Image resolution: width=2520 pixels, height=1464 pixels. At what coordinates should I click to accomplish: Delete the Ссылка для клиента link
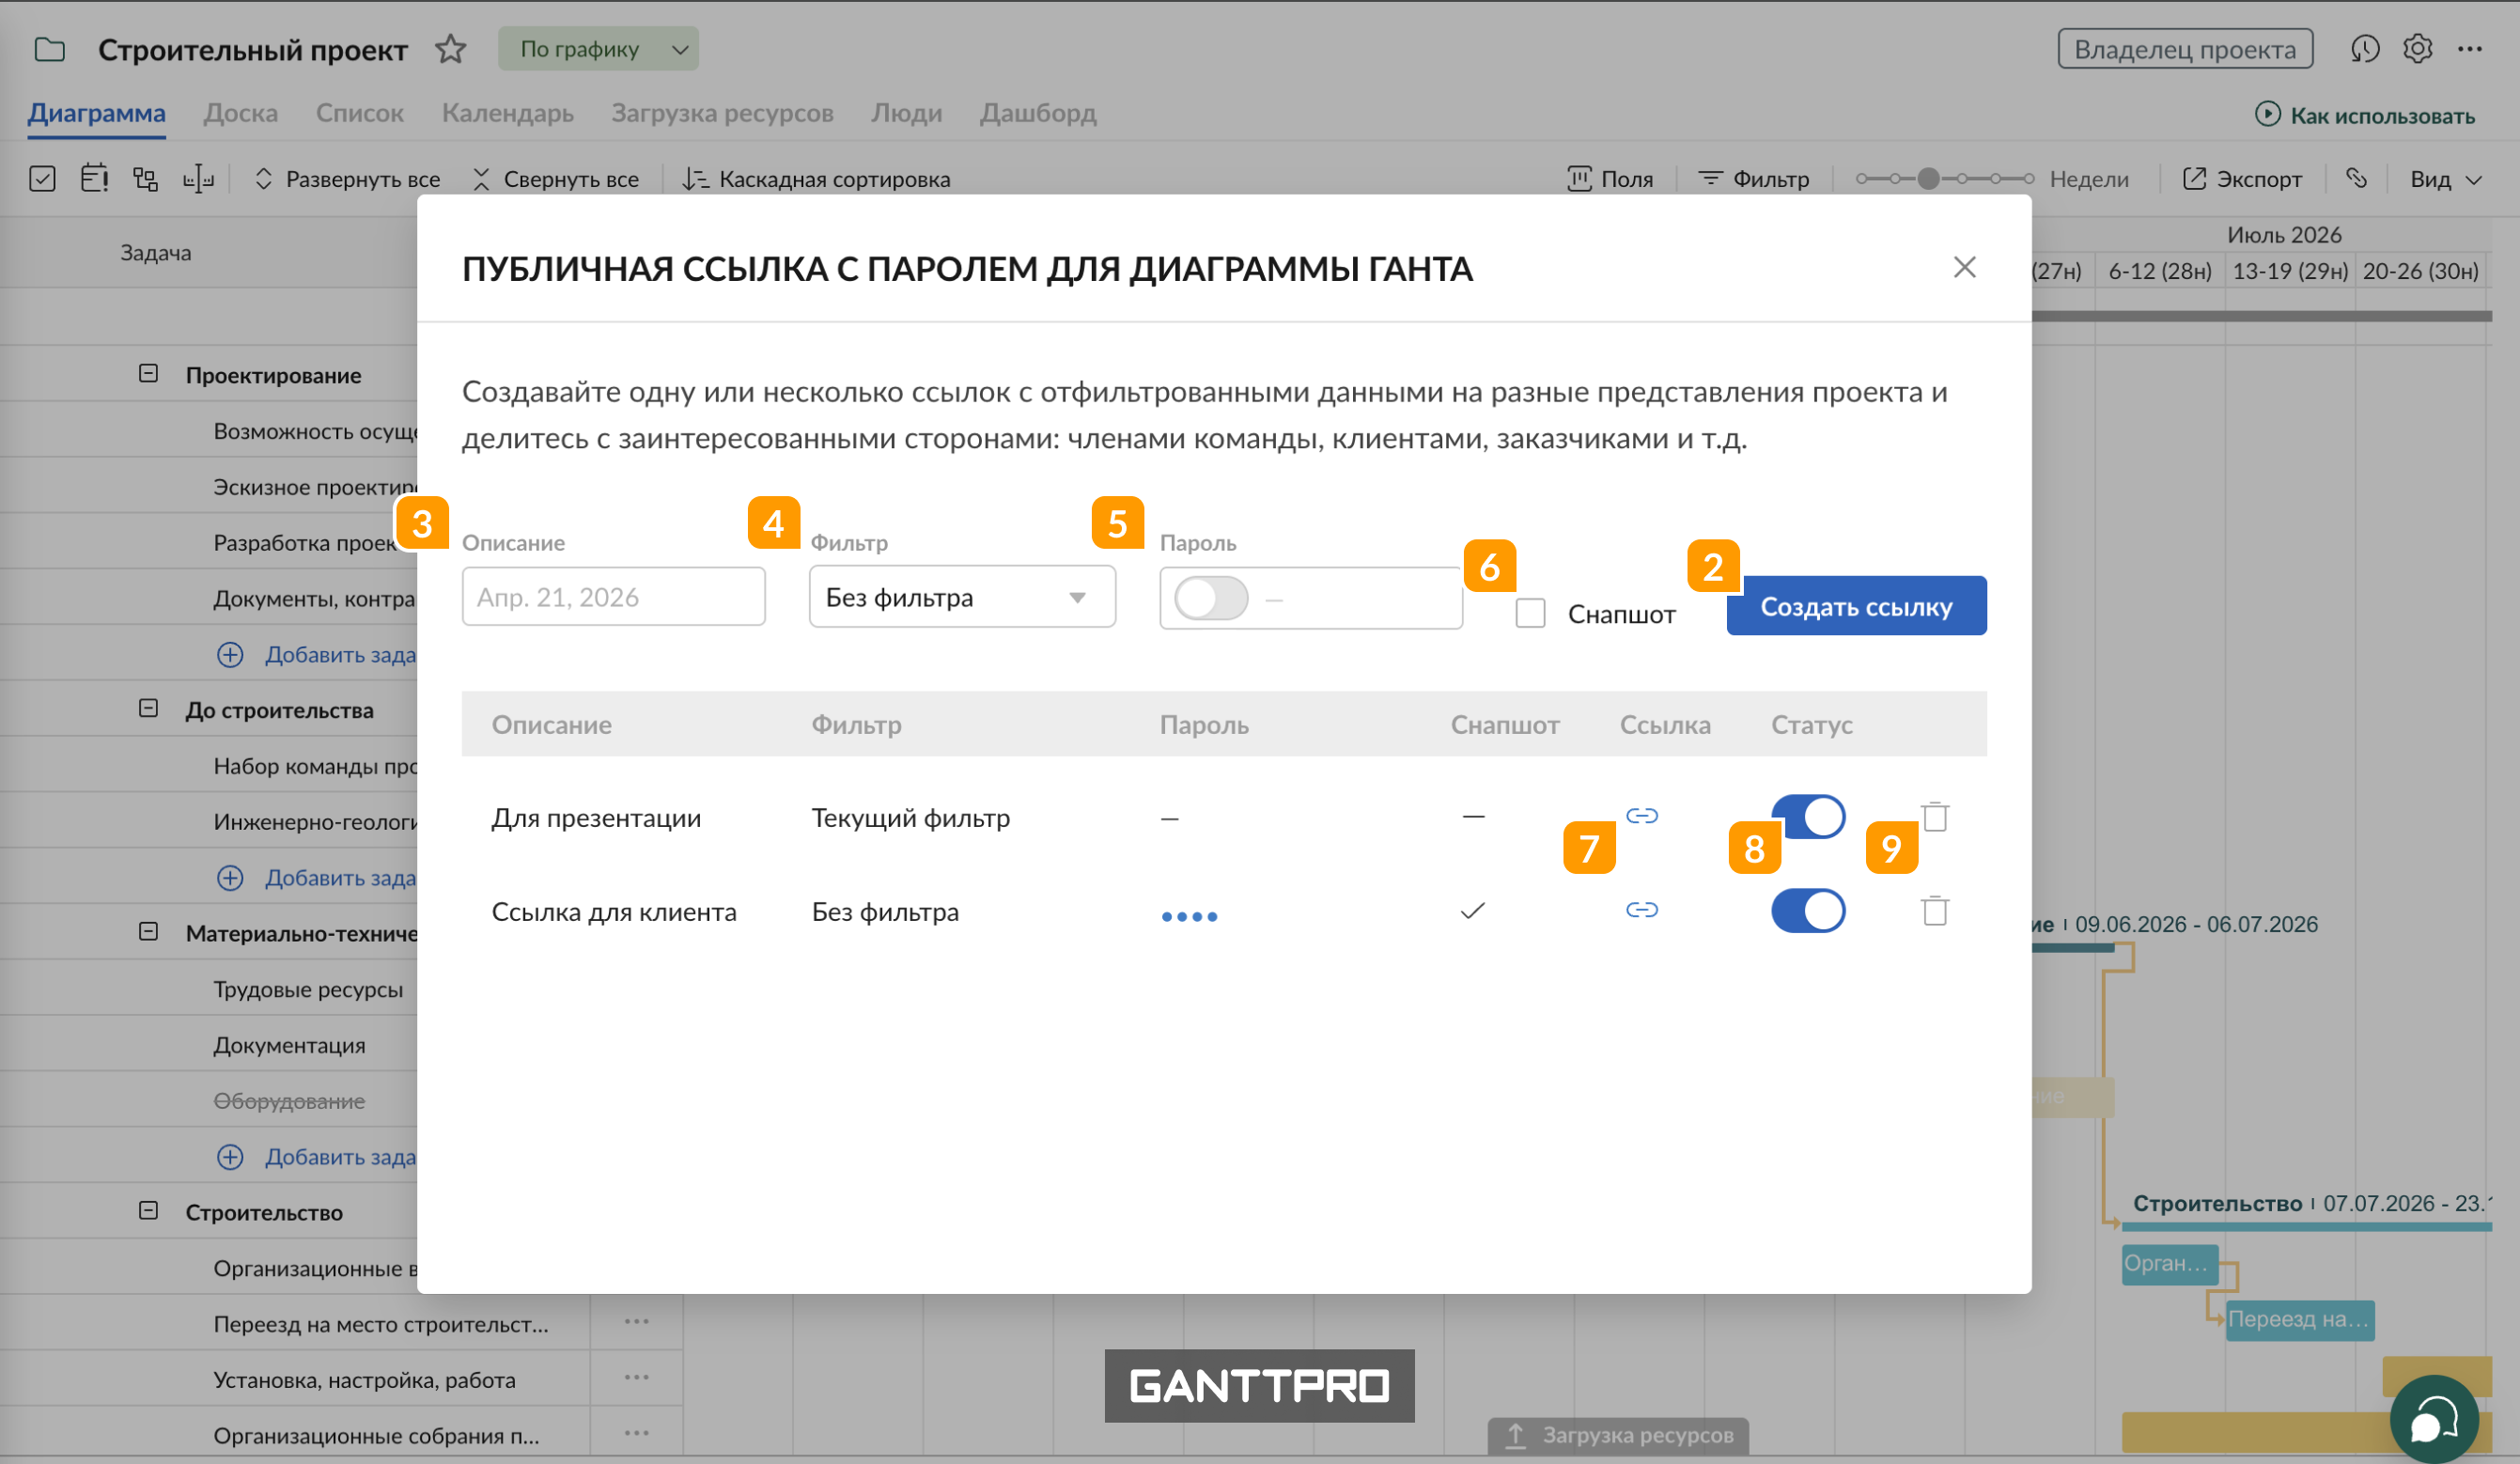1936,911
